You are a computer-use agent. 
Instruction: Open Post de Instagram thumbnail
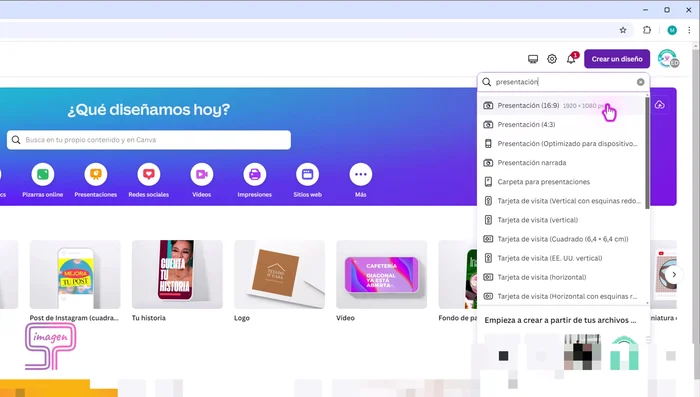(x=75, y=275)
